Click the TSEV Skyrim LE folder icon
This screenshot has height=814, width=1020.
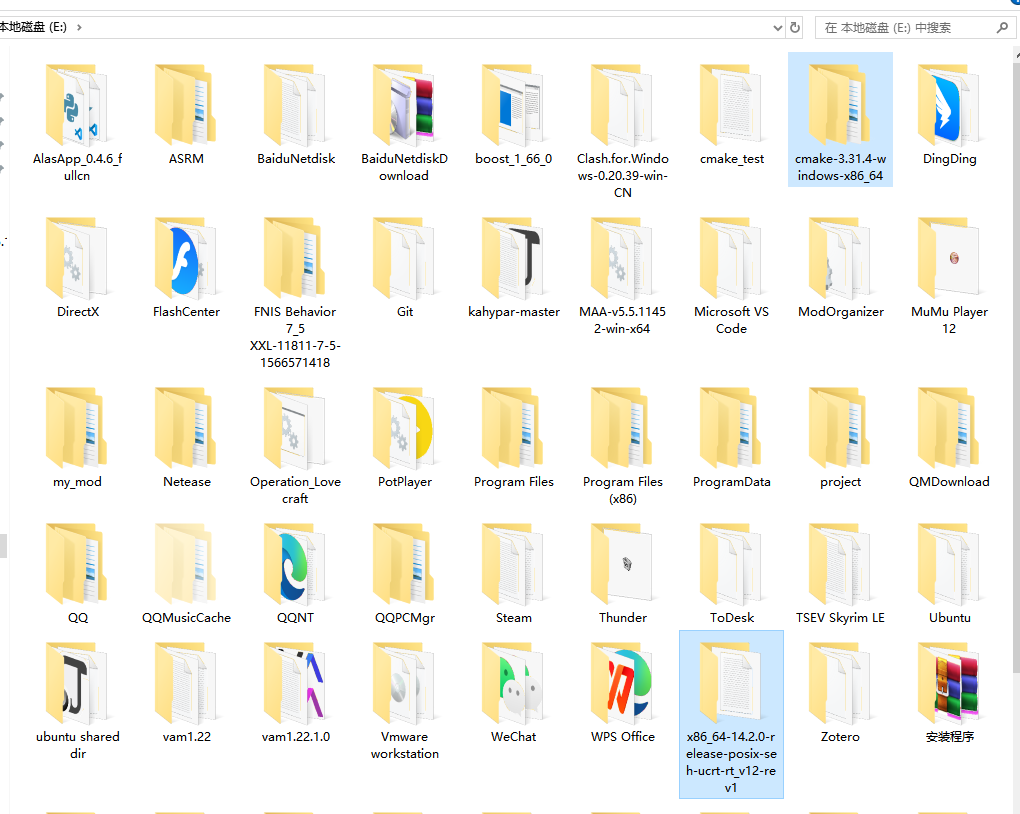click(x=840, y=564)
